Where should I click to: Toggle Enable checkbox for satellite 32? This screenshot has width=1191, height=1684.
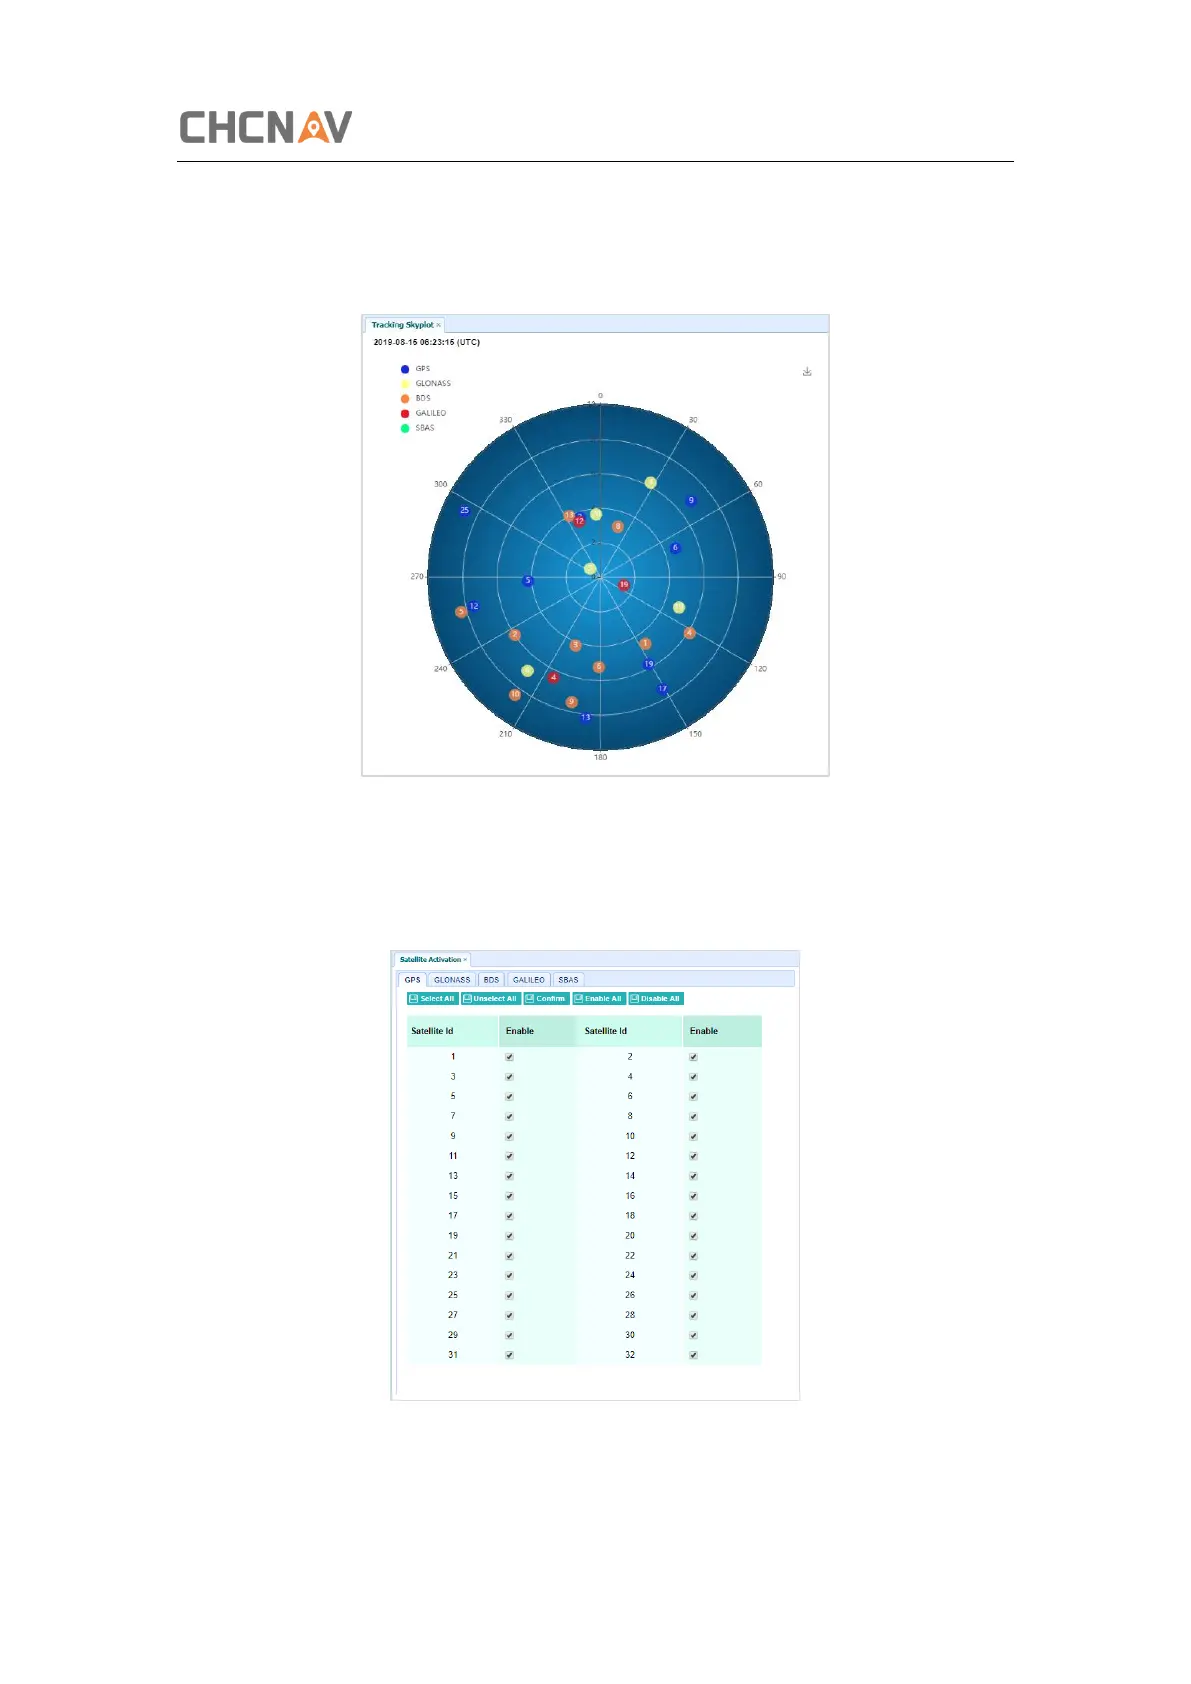pos(693,1355)
